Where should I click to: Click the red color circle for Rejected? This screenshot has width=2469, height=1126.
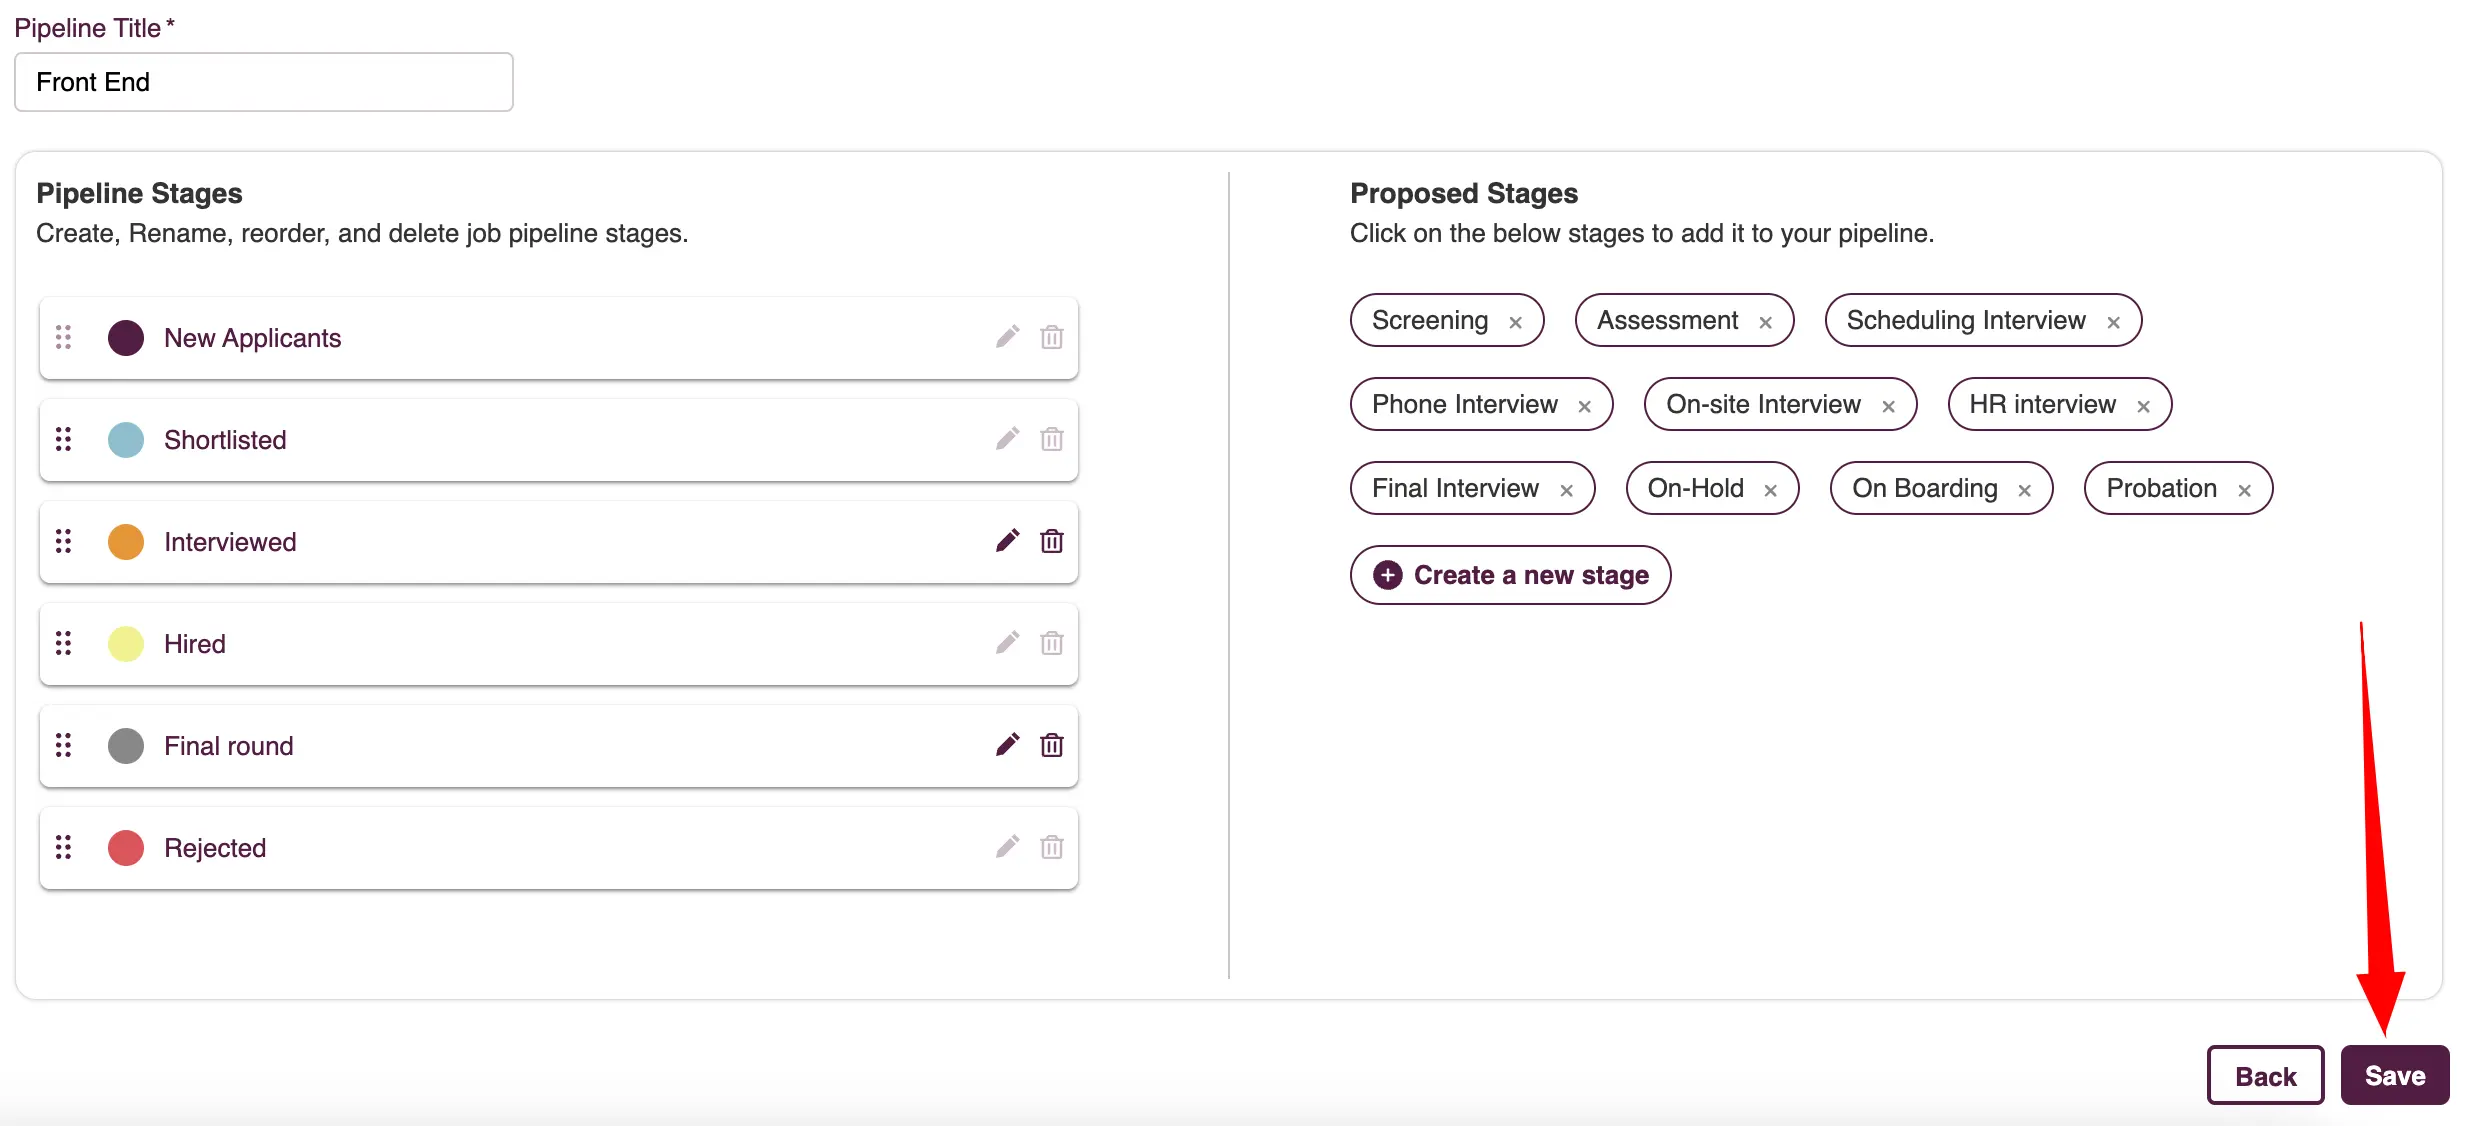coord(126,847)
